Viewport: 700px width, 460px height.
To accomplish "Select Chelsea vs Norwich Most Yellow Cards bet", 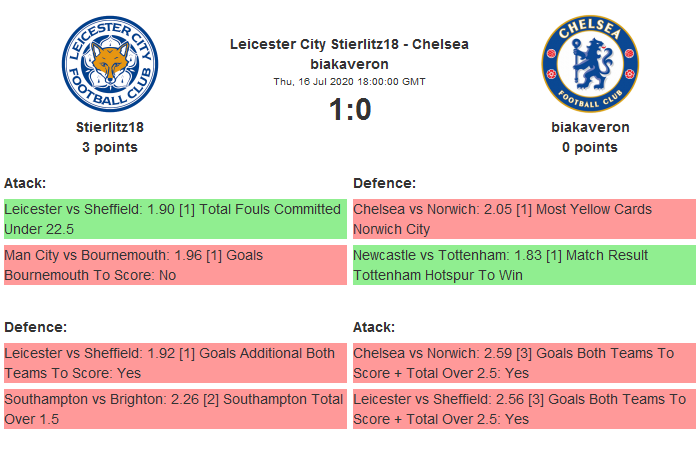I will click(x=524, y=219).
